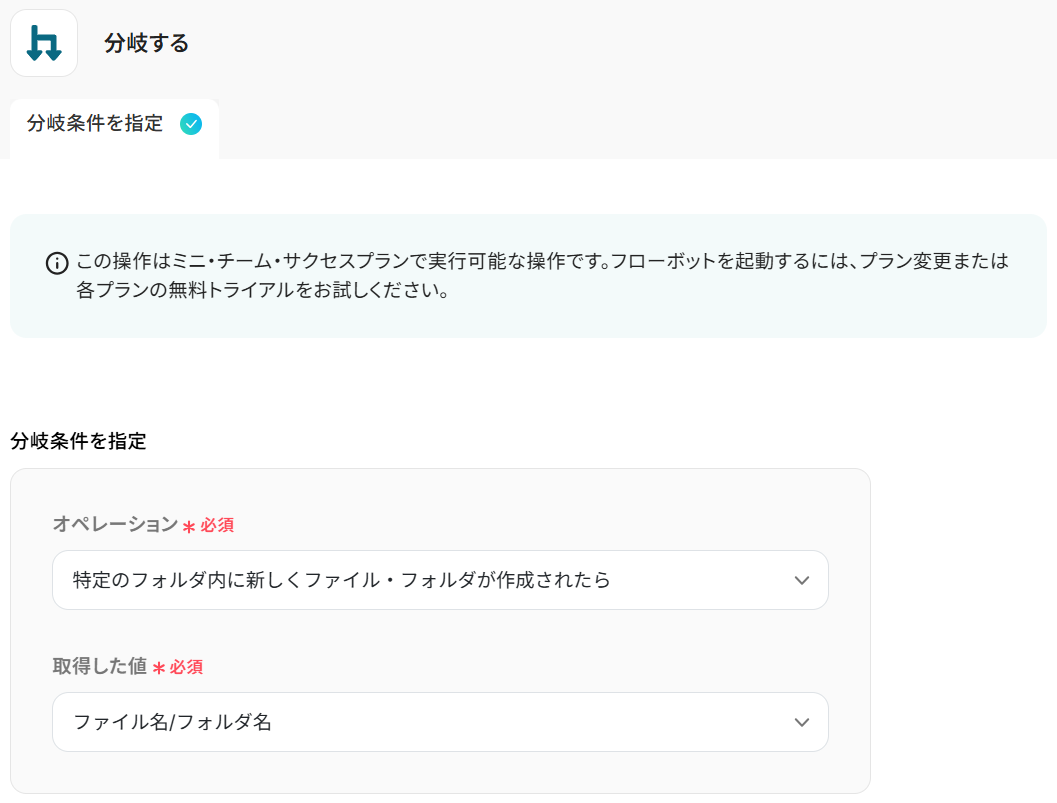Click the 必須 badge next to オペレーション
This screenshot has width=1057, height=803.
pos(217,525)
